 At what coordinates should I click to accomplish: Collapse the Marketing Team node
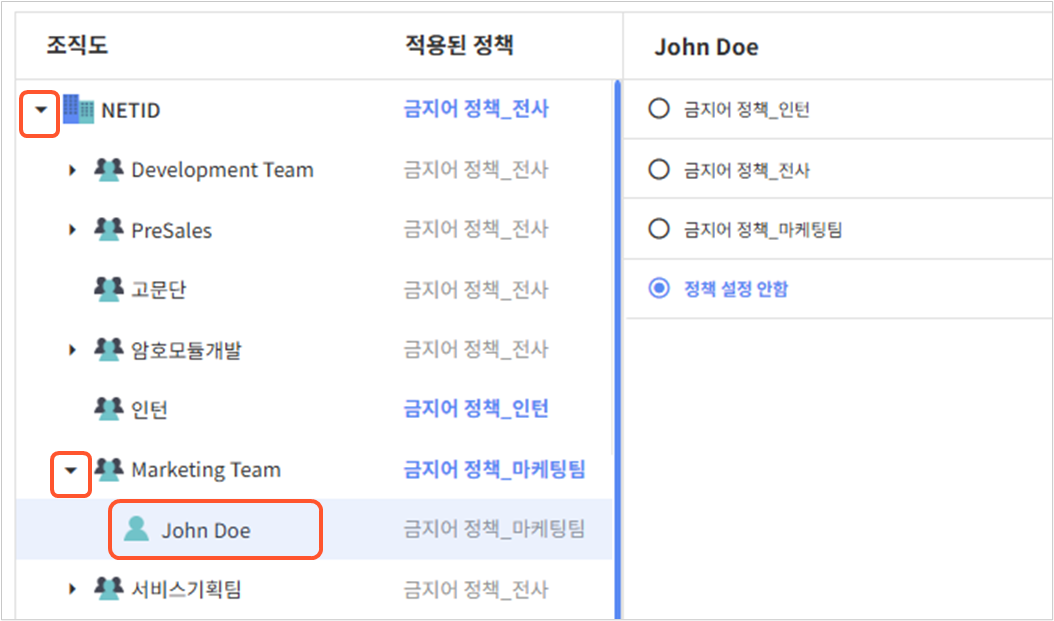(71, 470)
